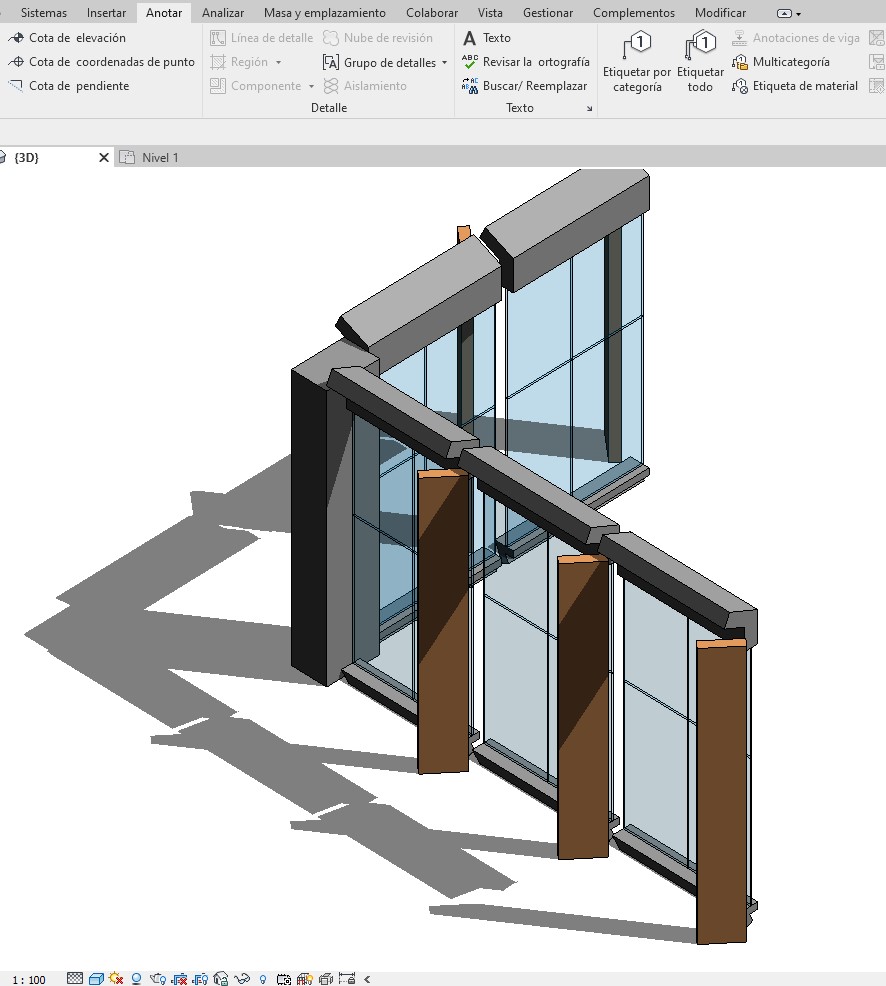Click the Multicategoría tag button

coord(790,62)
